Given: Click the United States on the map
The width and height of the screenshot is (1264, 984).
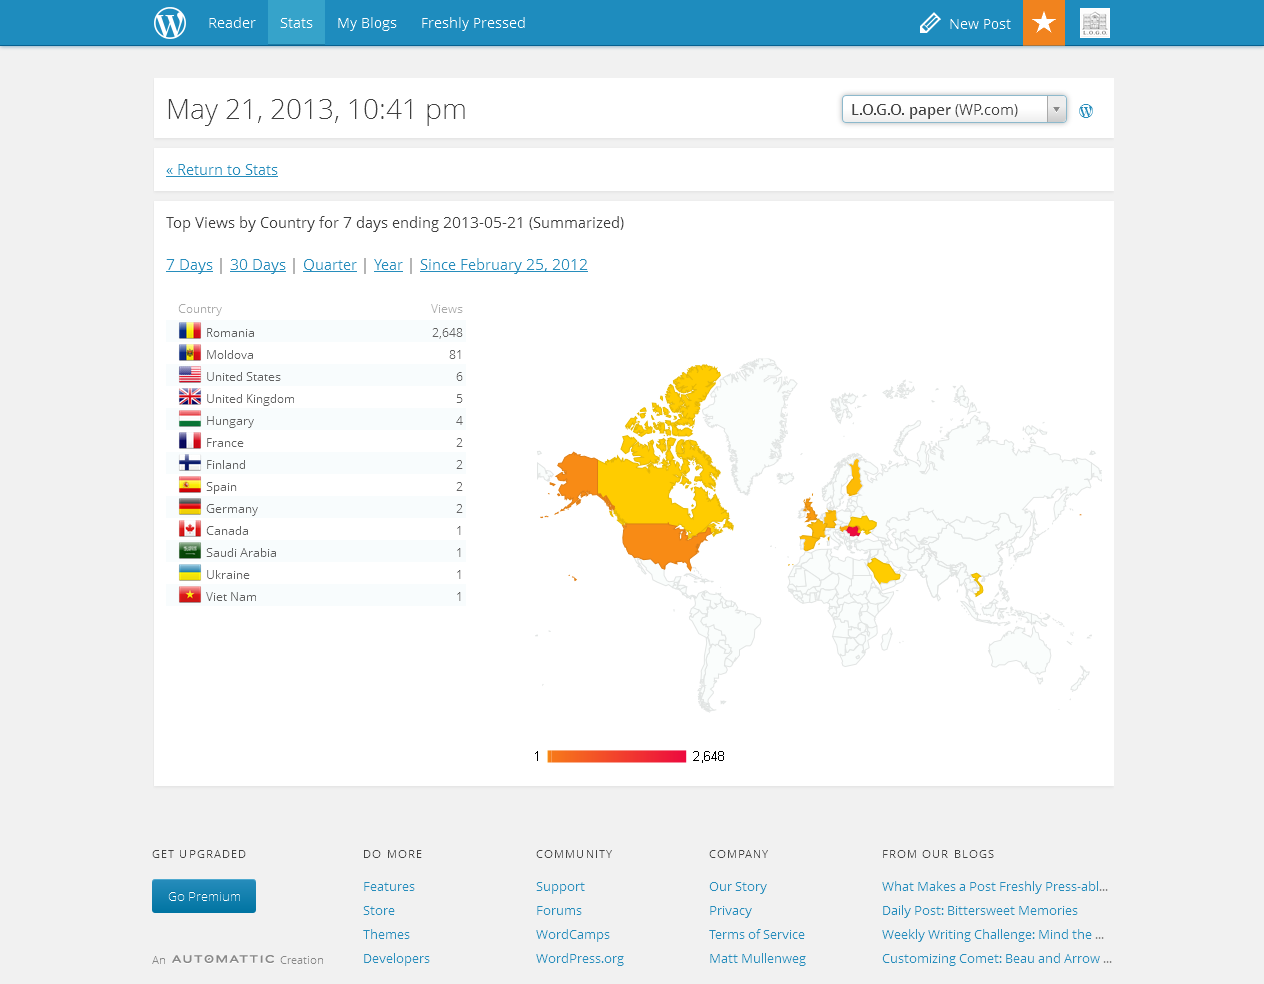Looking at the screenshot, I should 660,542.
